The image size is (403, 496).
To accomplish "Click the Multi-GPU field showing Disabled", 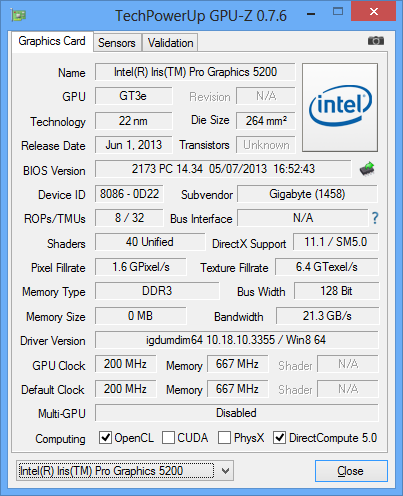I will (x=237, y=413).
